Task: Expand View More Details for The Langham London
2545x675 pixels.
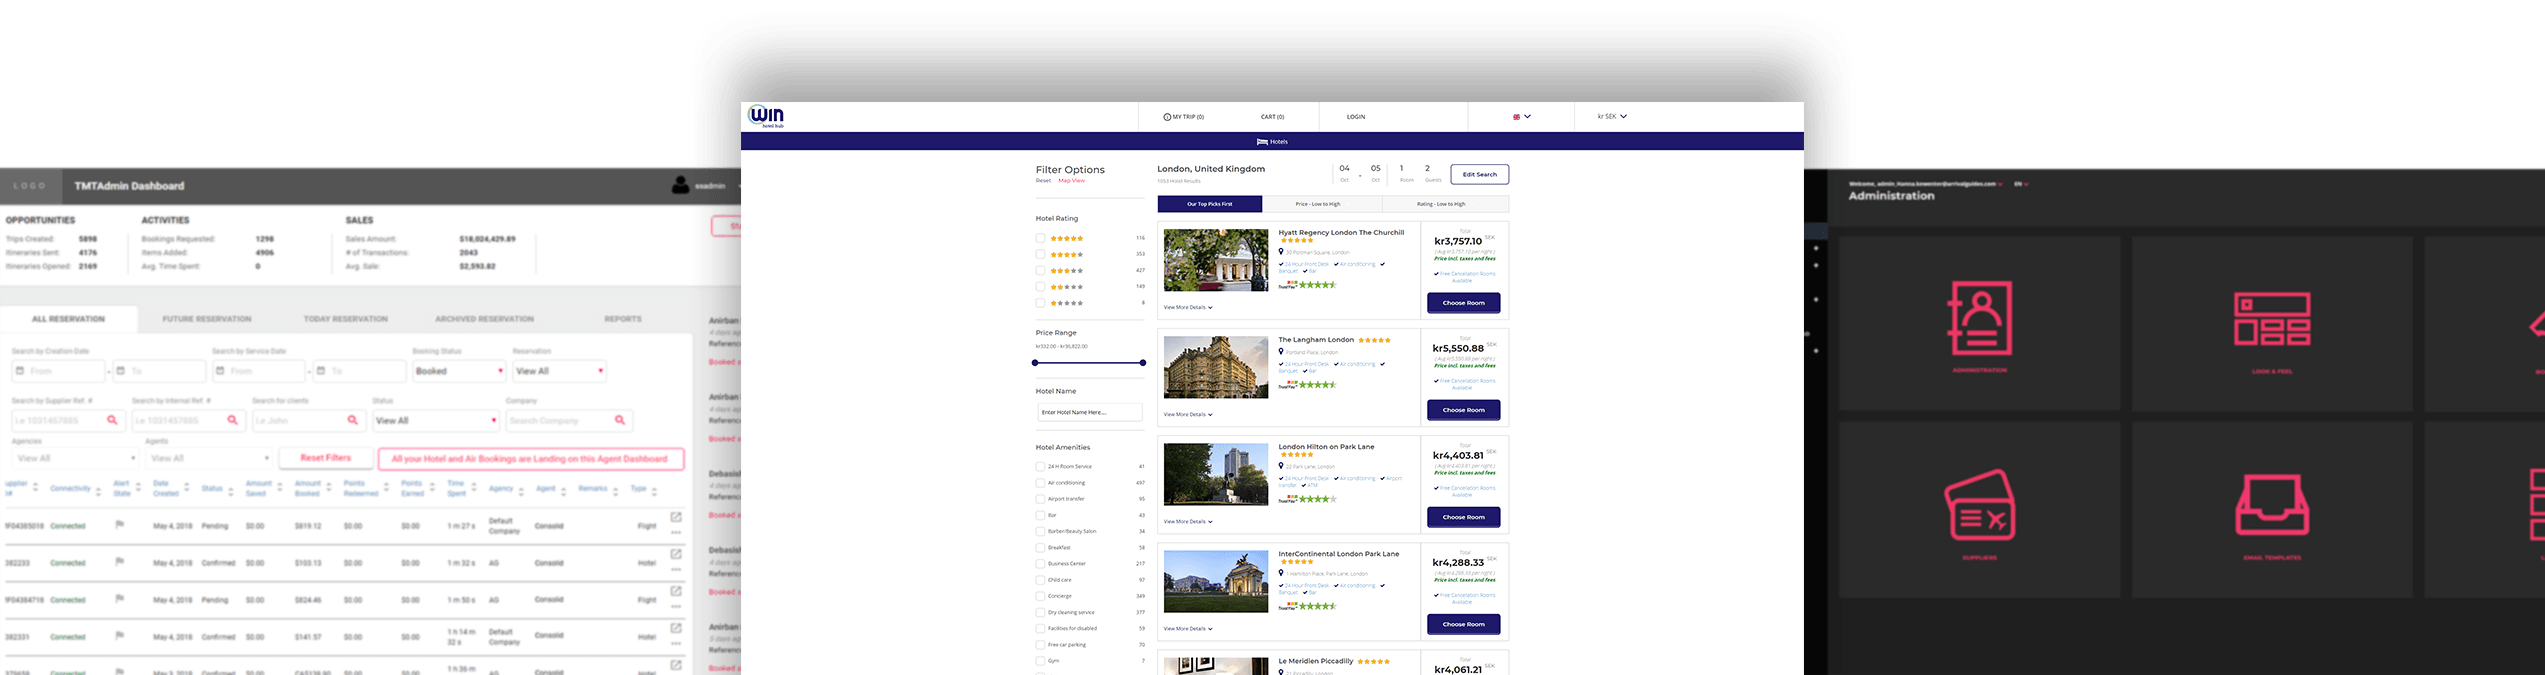Action: (1187, 414)
